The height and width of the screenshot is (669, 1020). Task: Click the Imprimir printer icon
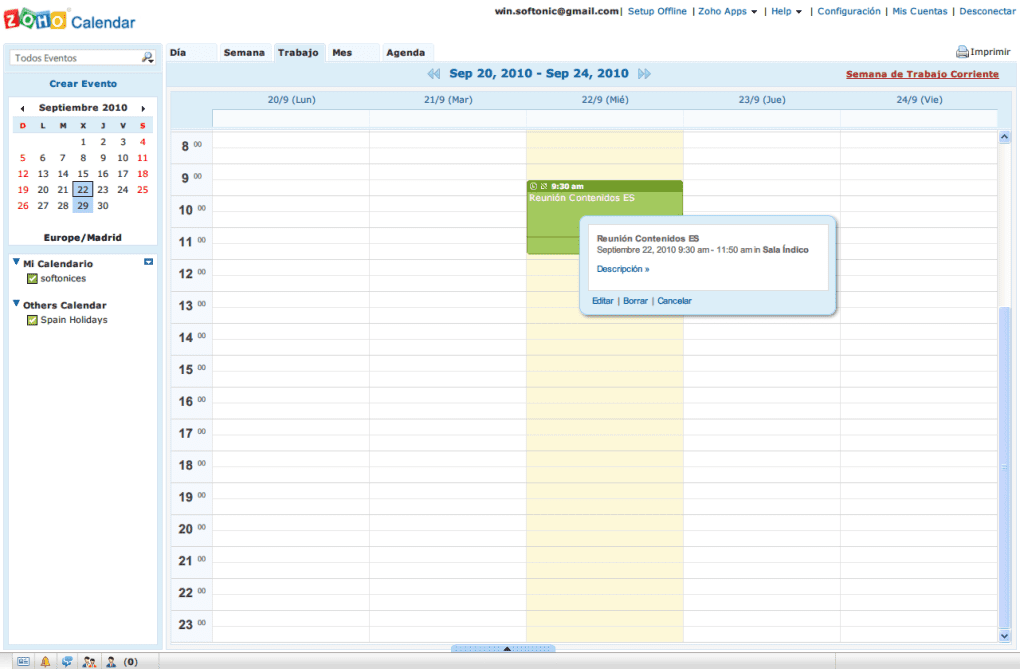(x=962, y=51)
